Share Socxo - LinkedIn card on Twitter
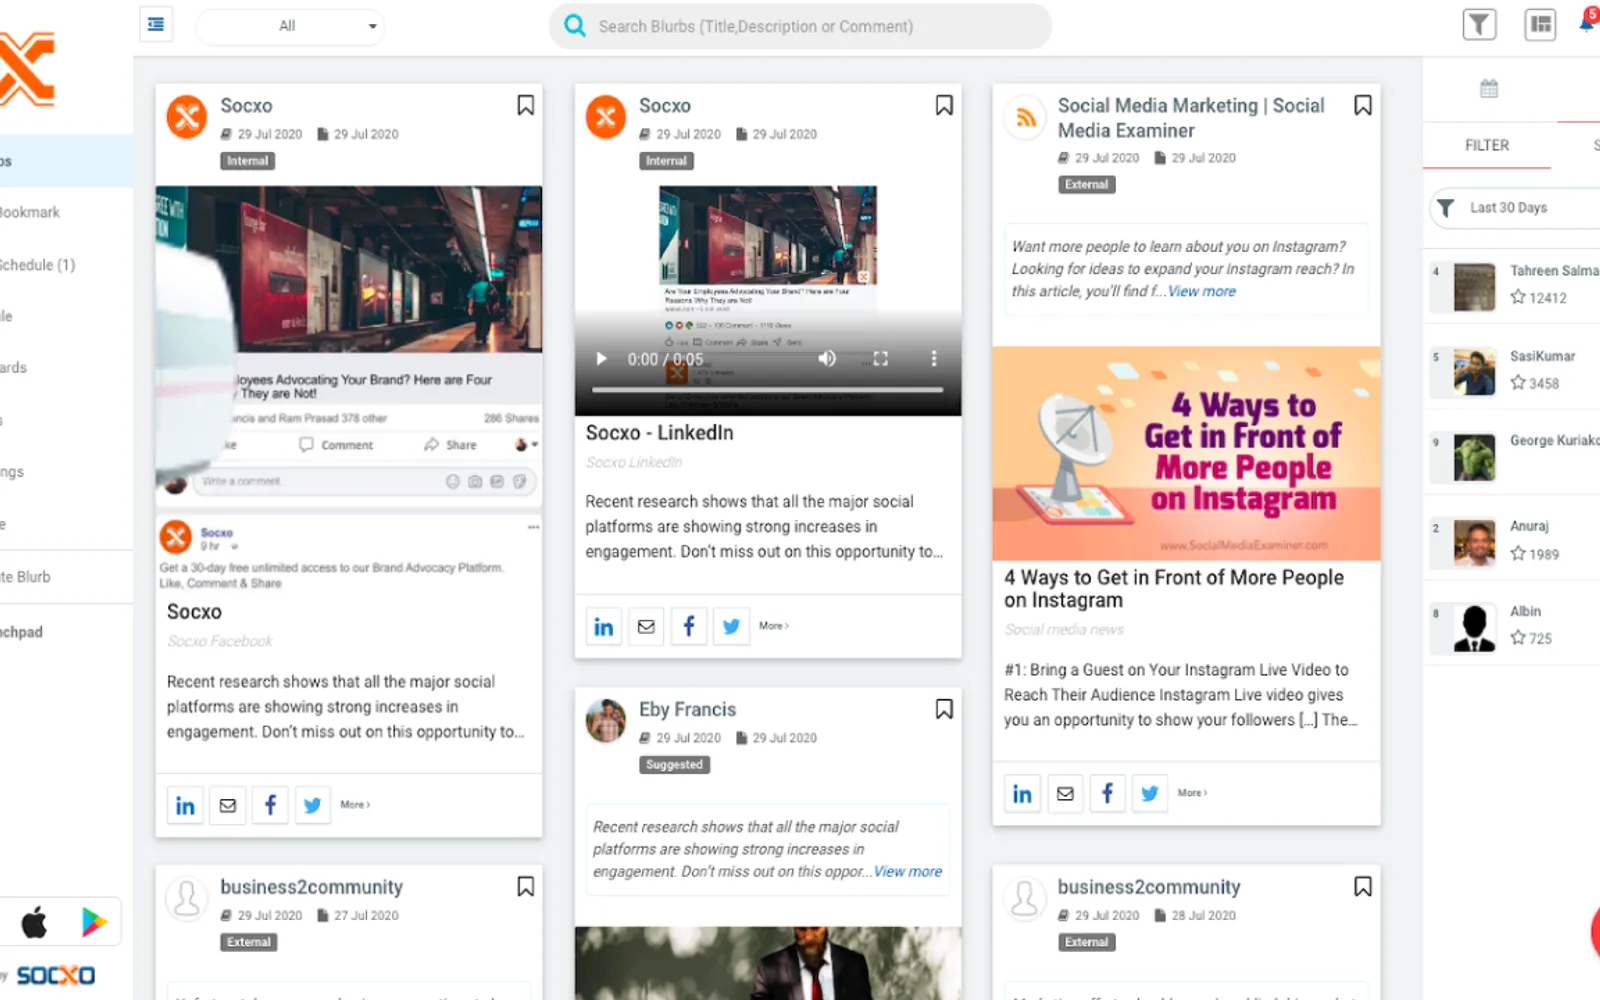The height and width of the screenshot is (1000, 1600). click(x=731, y=626)
